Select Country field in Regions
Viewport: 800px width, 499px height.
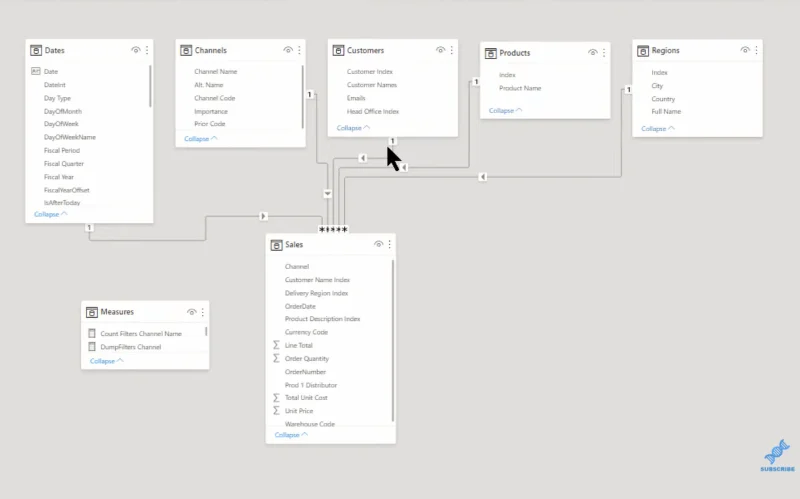point(663,99)
